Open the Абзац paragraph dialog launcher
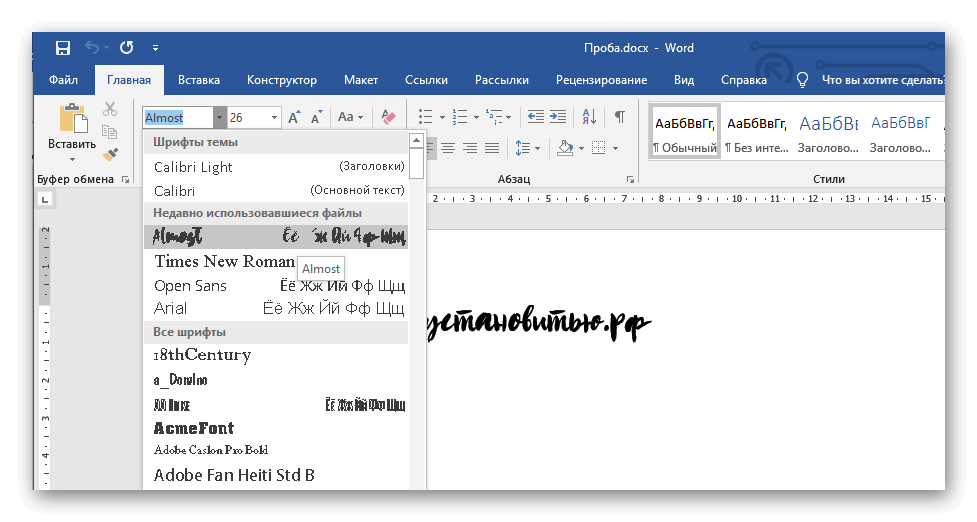The height and width of the screenshot is (522, 977). [630, 179]
